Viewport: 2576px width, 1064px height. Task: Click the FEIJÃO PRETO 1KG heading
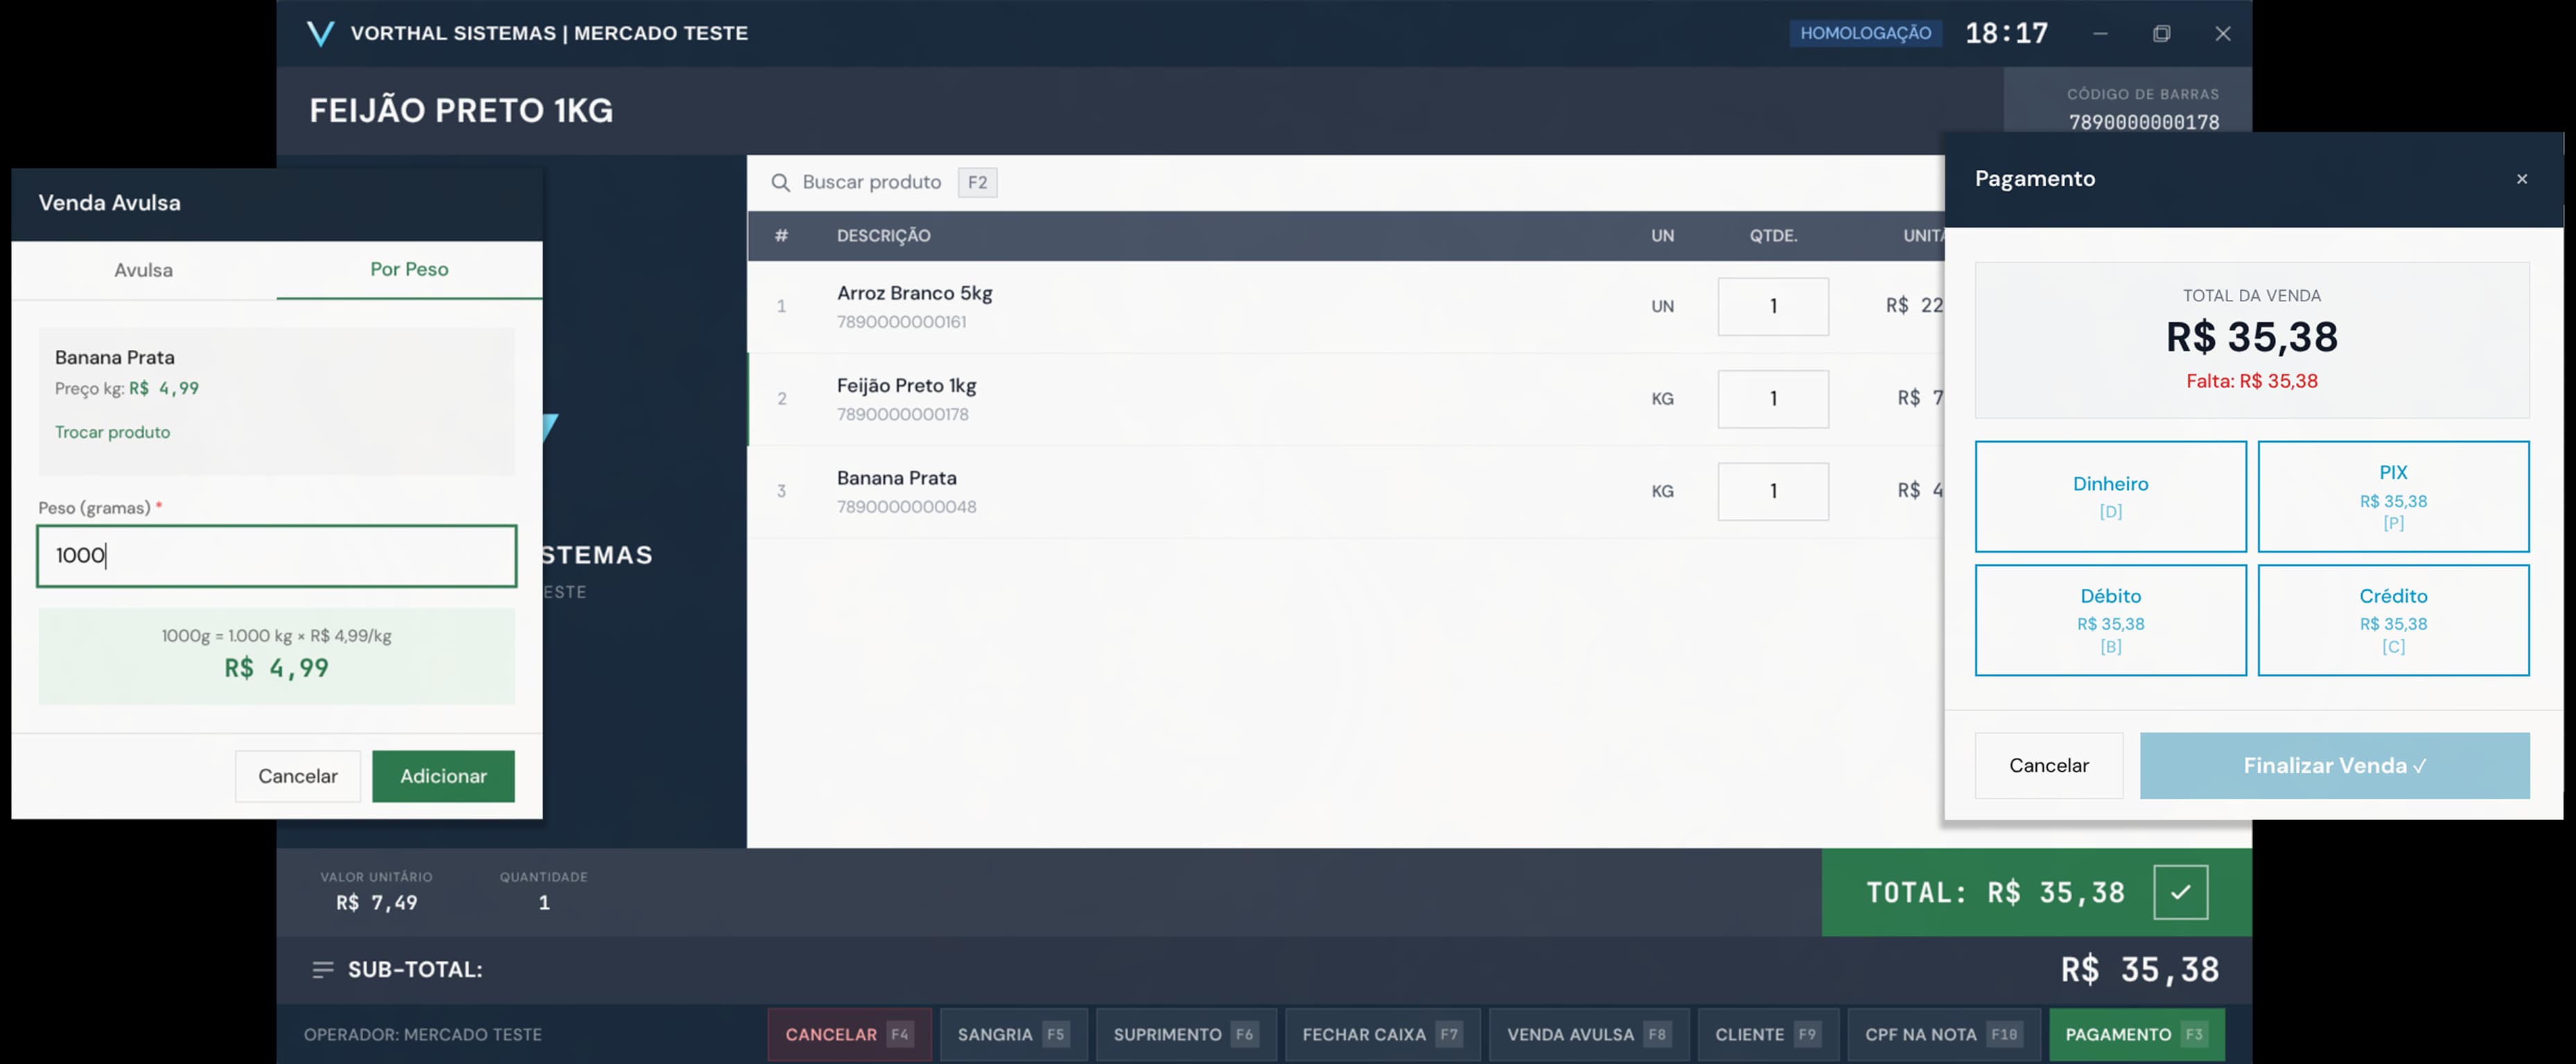point(461,110)
